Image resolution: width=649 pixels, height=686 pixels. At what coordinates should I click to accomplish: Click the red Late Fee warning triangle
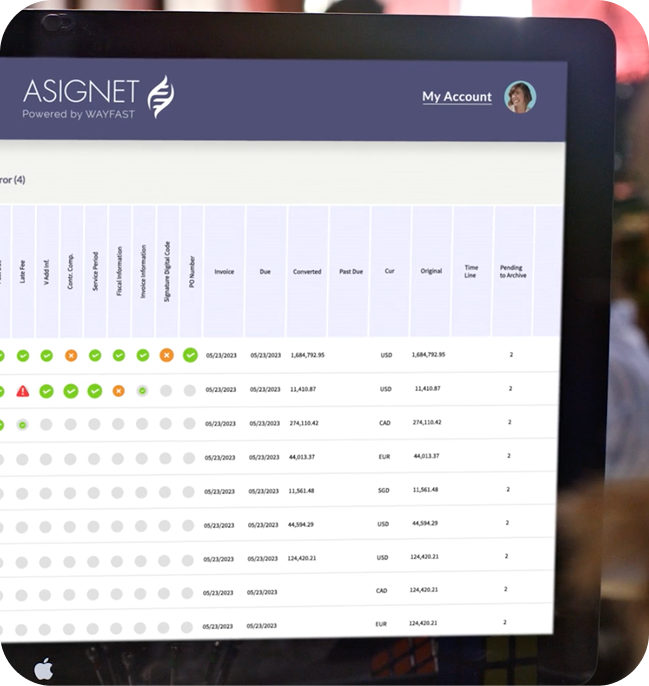tap(23, 391)
